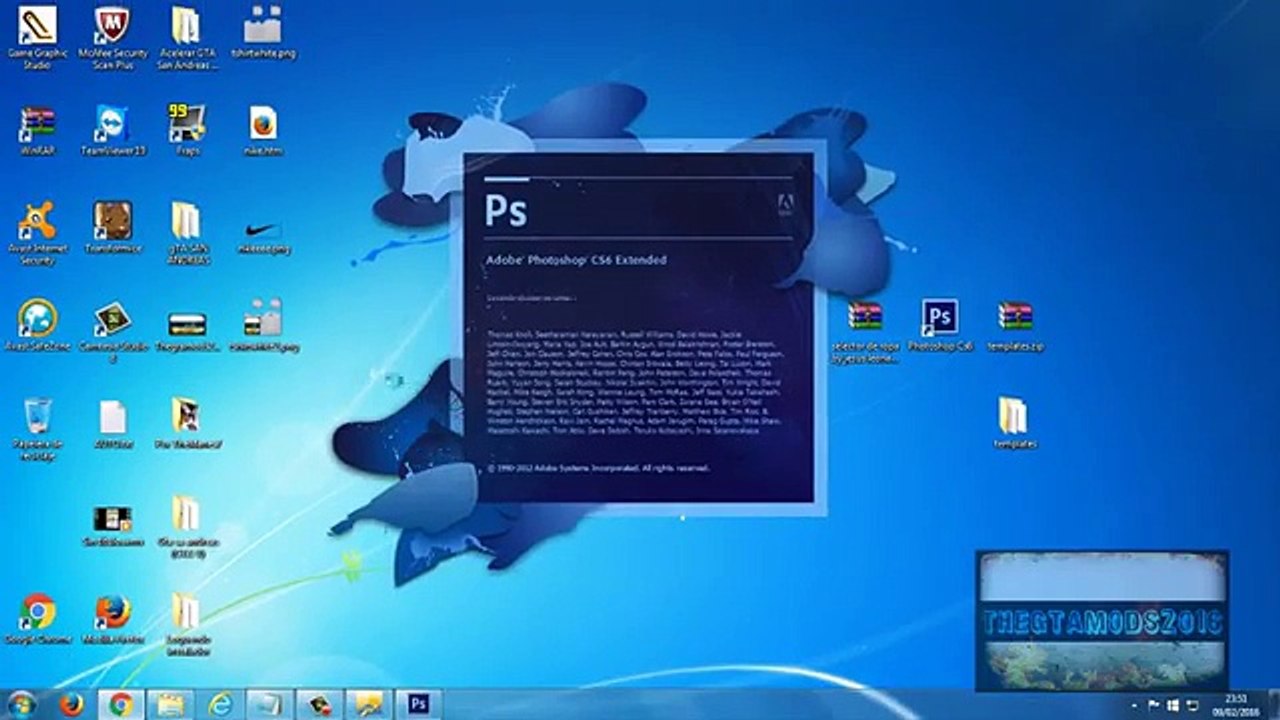Select the Nike swoosh image file
The height and width of the screenshot is (720, 1280).
pos(263,235)
